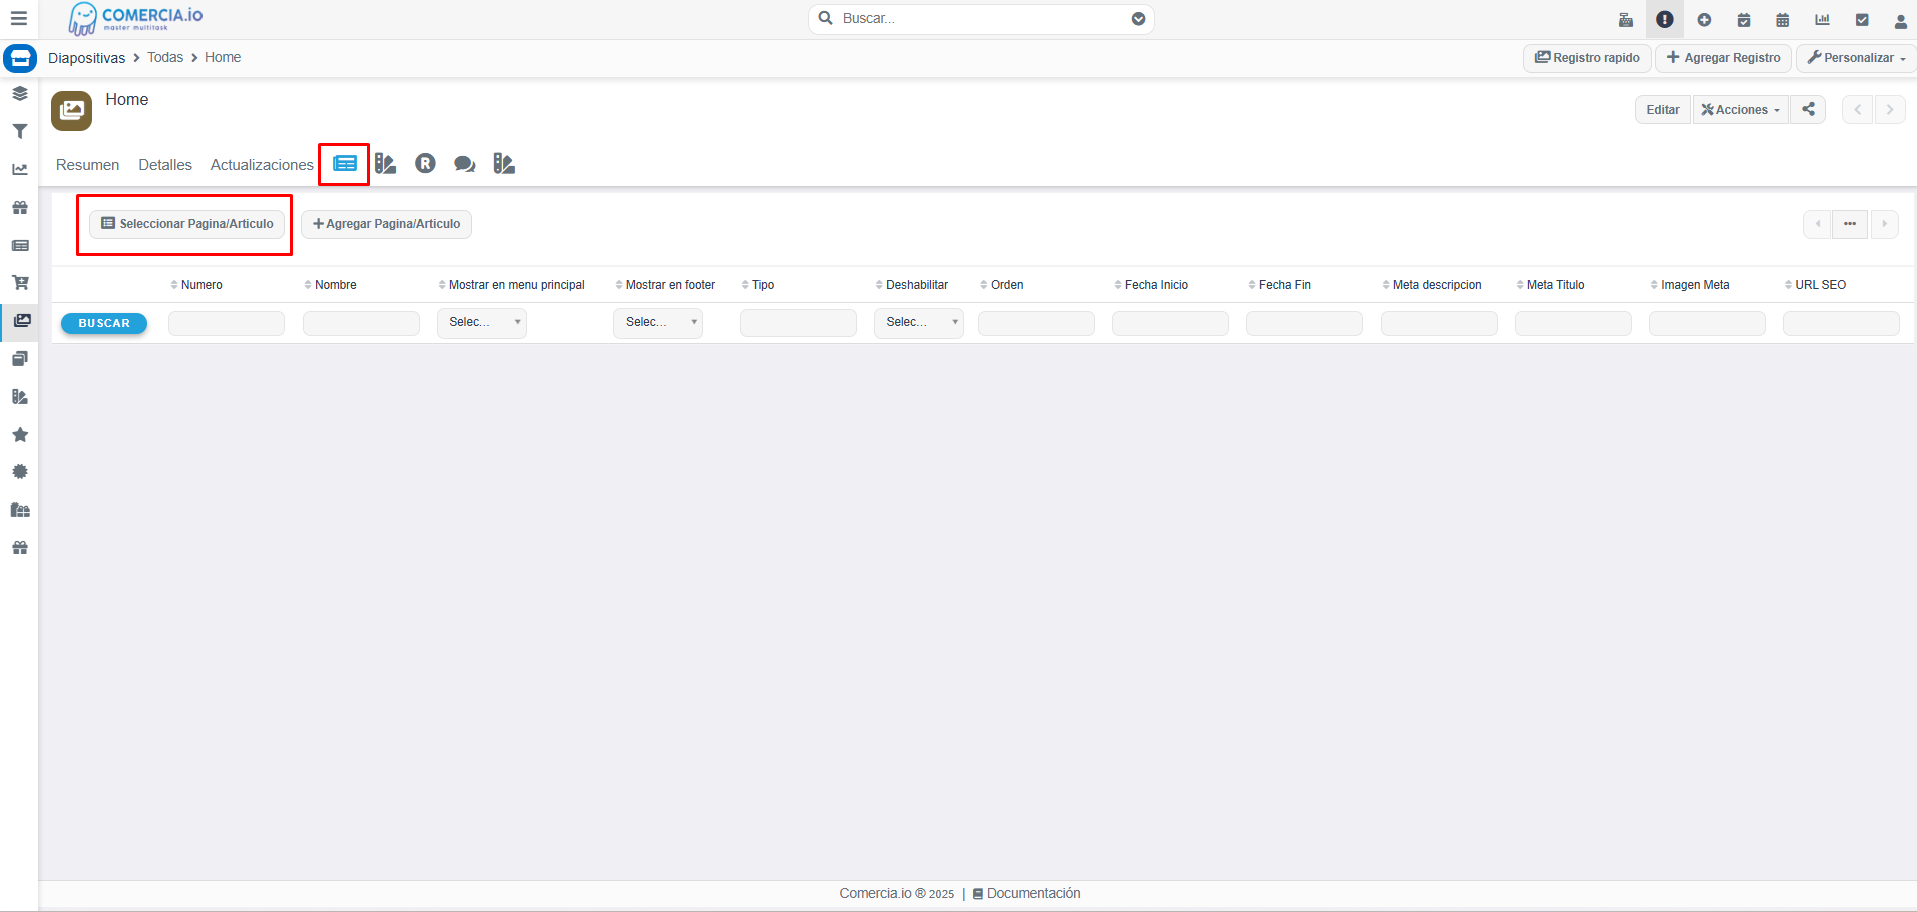
Task: Open the calendar check icon
Action: (1744, 20)
